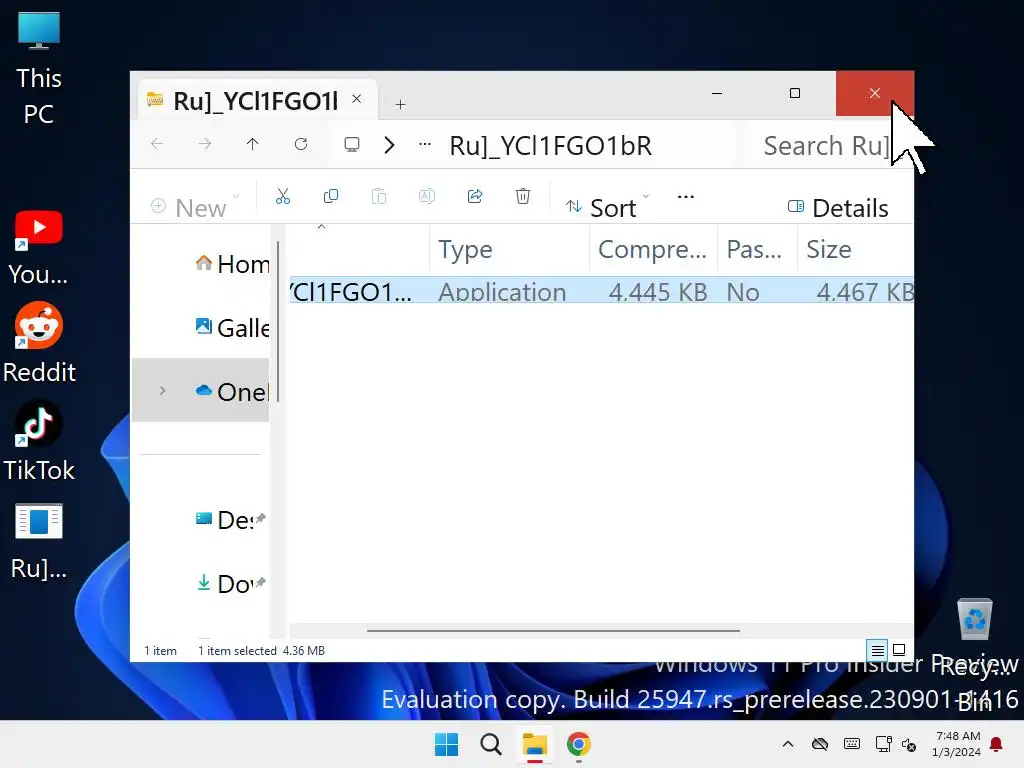
Task: Launch Google Chrome from taskbar
Action: [x=579, y=744]
